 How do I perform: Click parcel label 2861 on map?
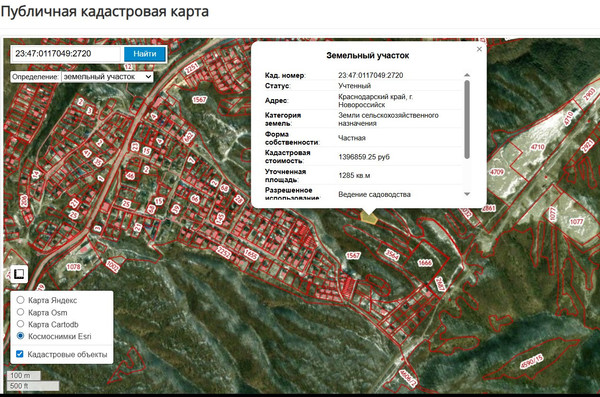pos(489,208)
